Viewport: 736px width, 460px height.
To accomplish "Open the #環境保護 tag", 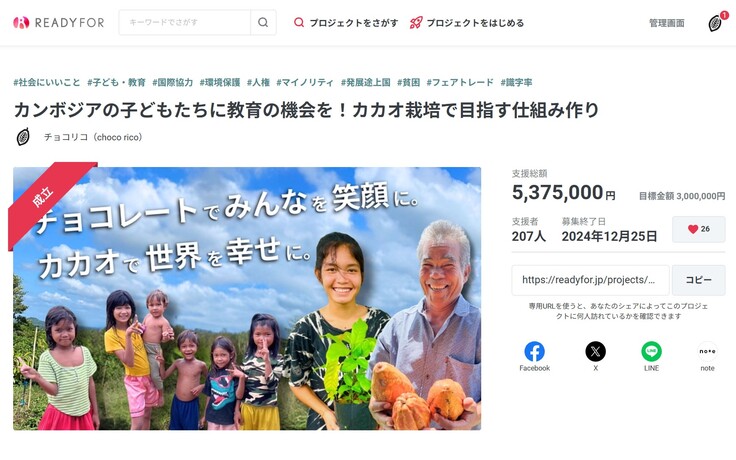I will [x=220, y=82].
